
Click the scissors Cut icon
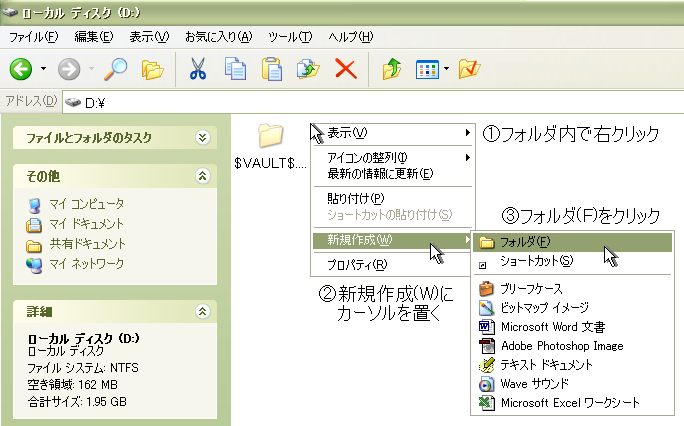[197, 69]
